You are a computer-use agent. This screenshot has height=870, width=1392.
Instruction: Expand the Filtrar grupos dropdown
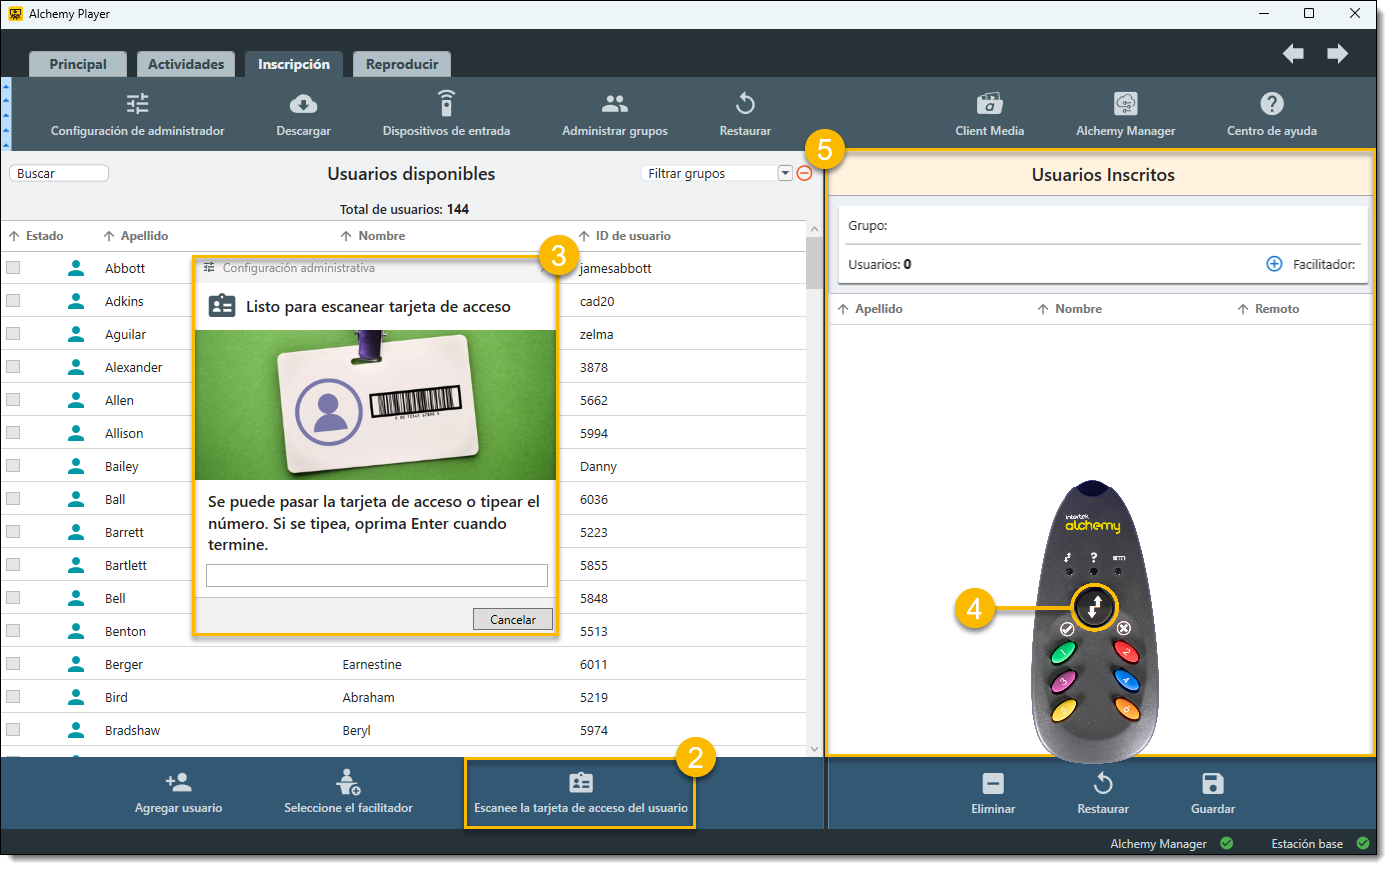(x=785, y=174)
